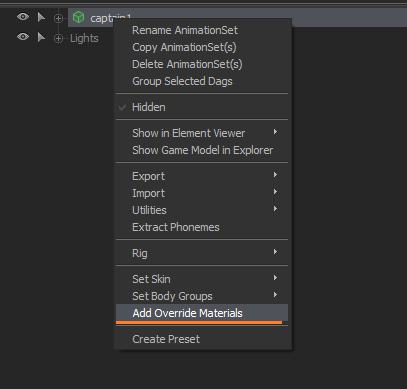Choose Rename AnimationSet
This screenshot has height=389, width=407.
pos(202,30)
